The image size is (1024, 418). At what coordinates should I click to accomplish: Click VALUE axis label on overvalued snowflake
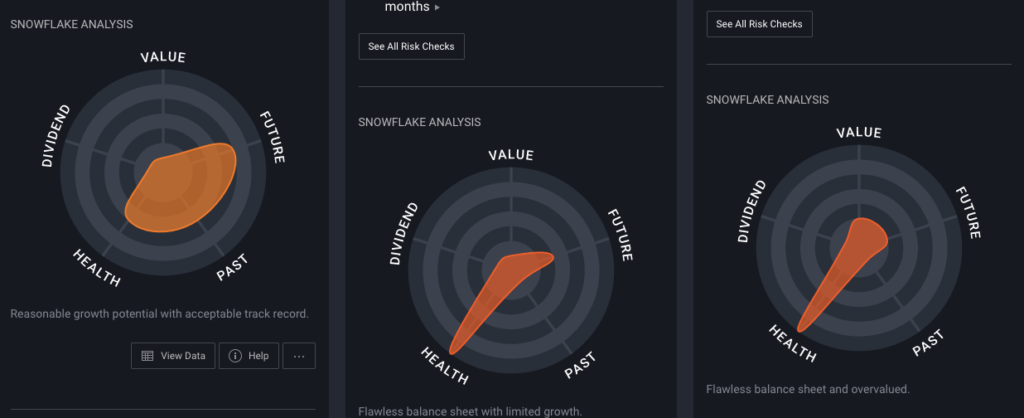(x=859, y=132)
